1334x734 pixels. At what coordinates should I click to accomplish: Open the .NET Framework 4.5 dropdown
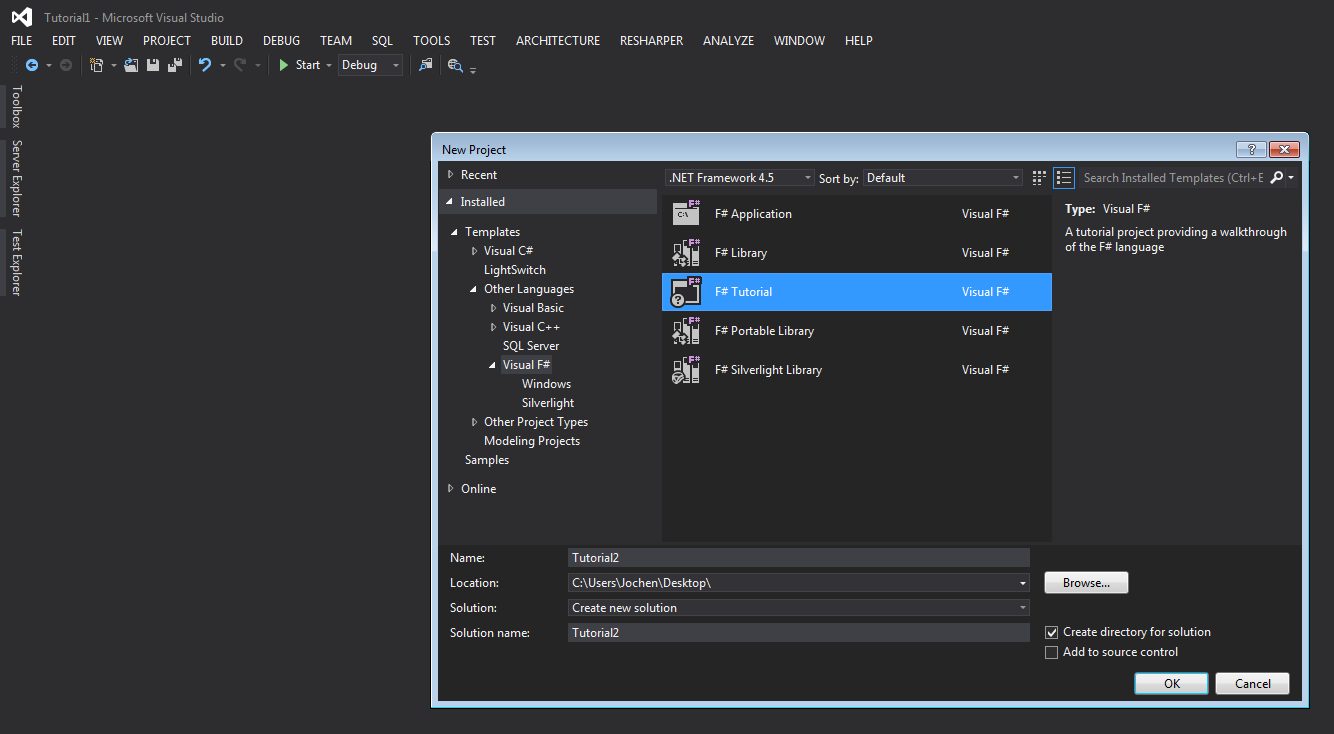click(x=740, y=178)
